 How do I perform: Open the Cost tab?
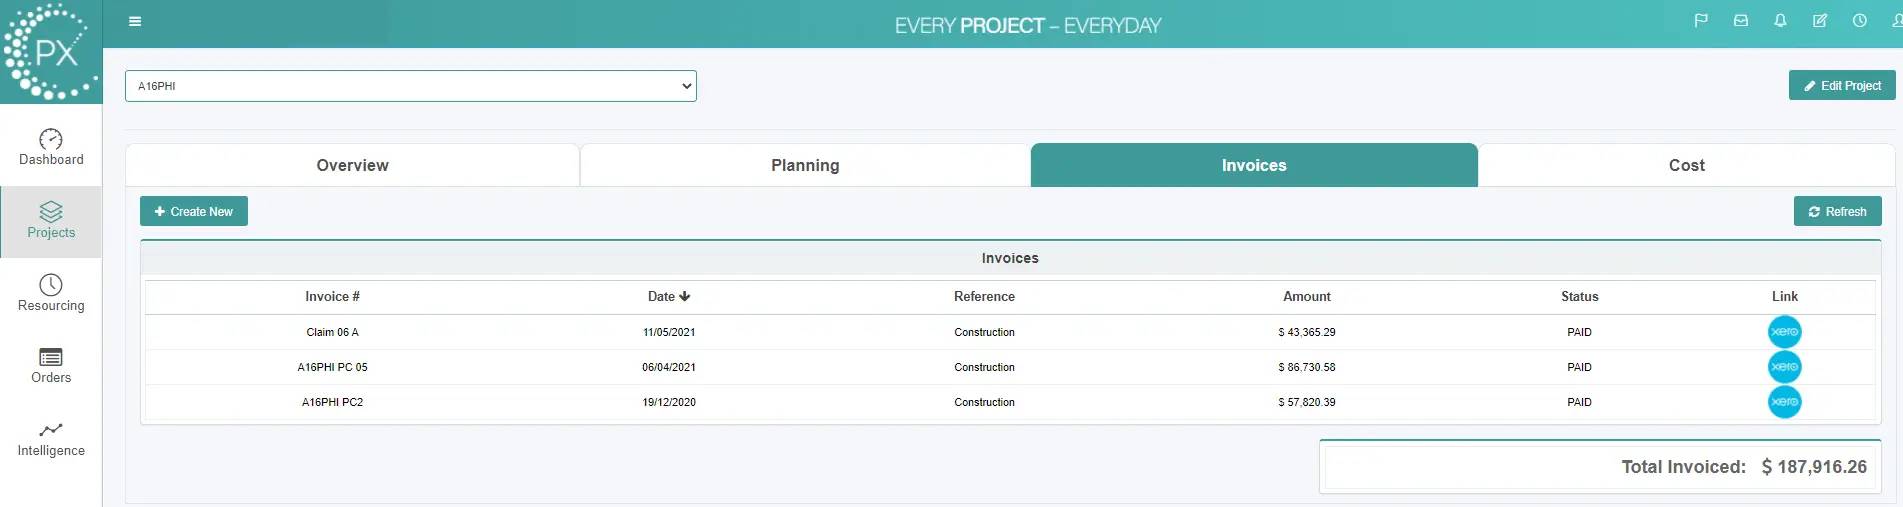pos(1686,166)
